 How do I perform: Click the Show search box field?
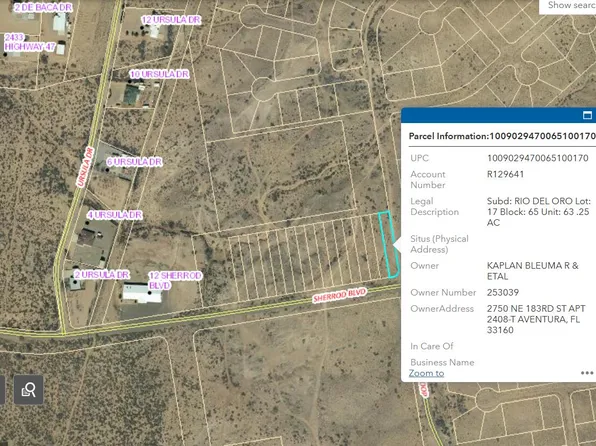[x=567, y=6]
